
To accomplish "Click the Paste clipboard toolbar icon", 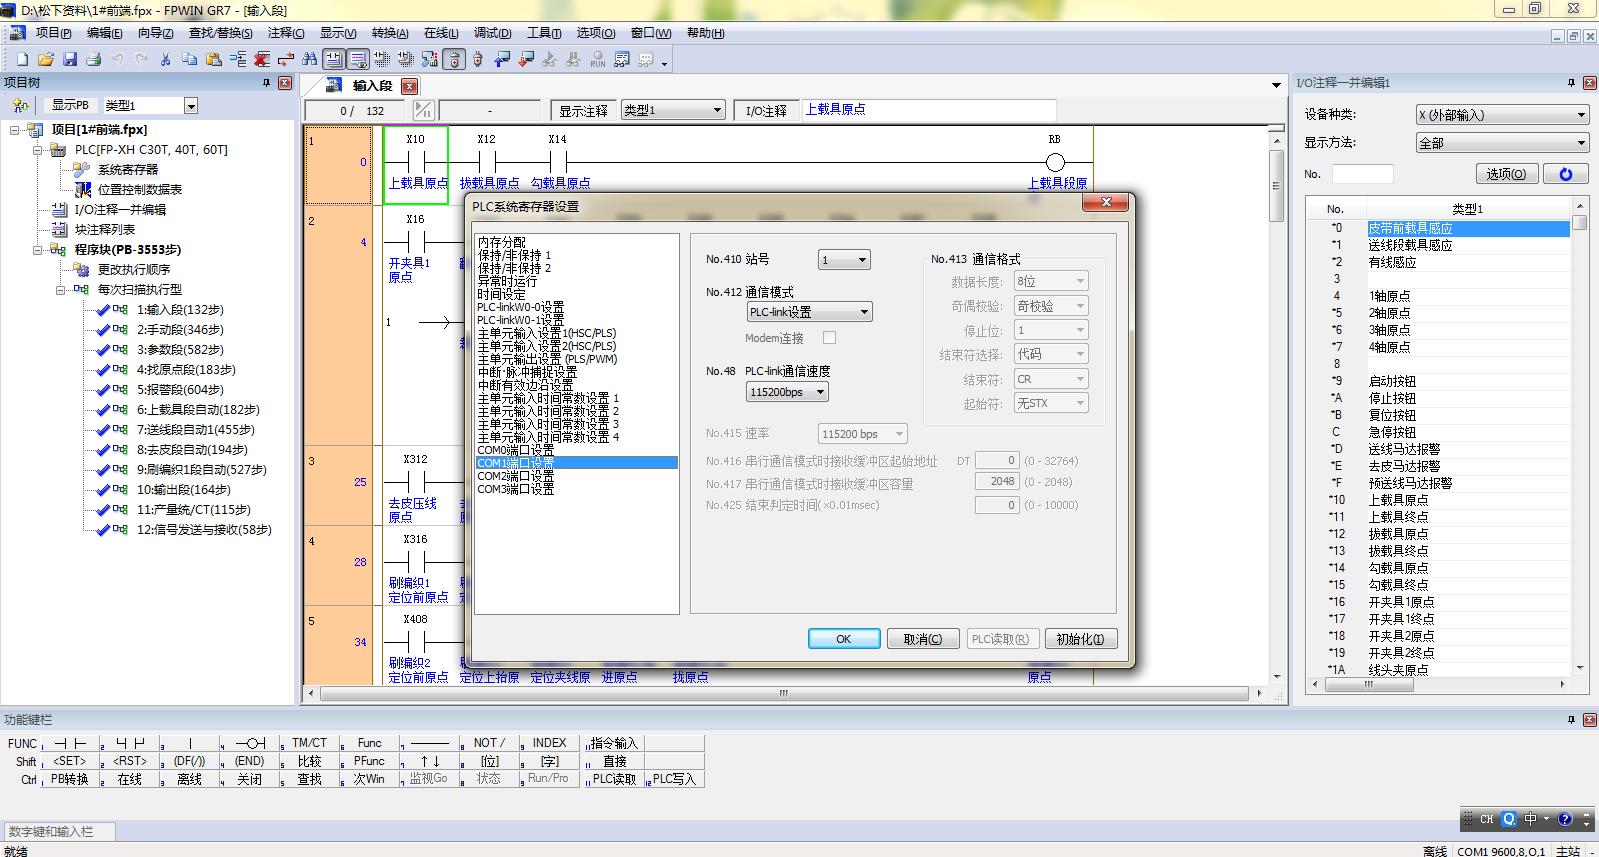I will tap(214, 60).
